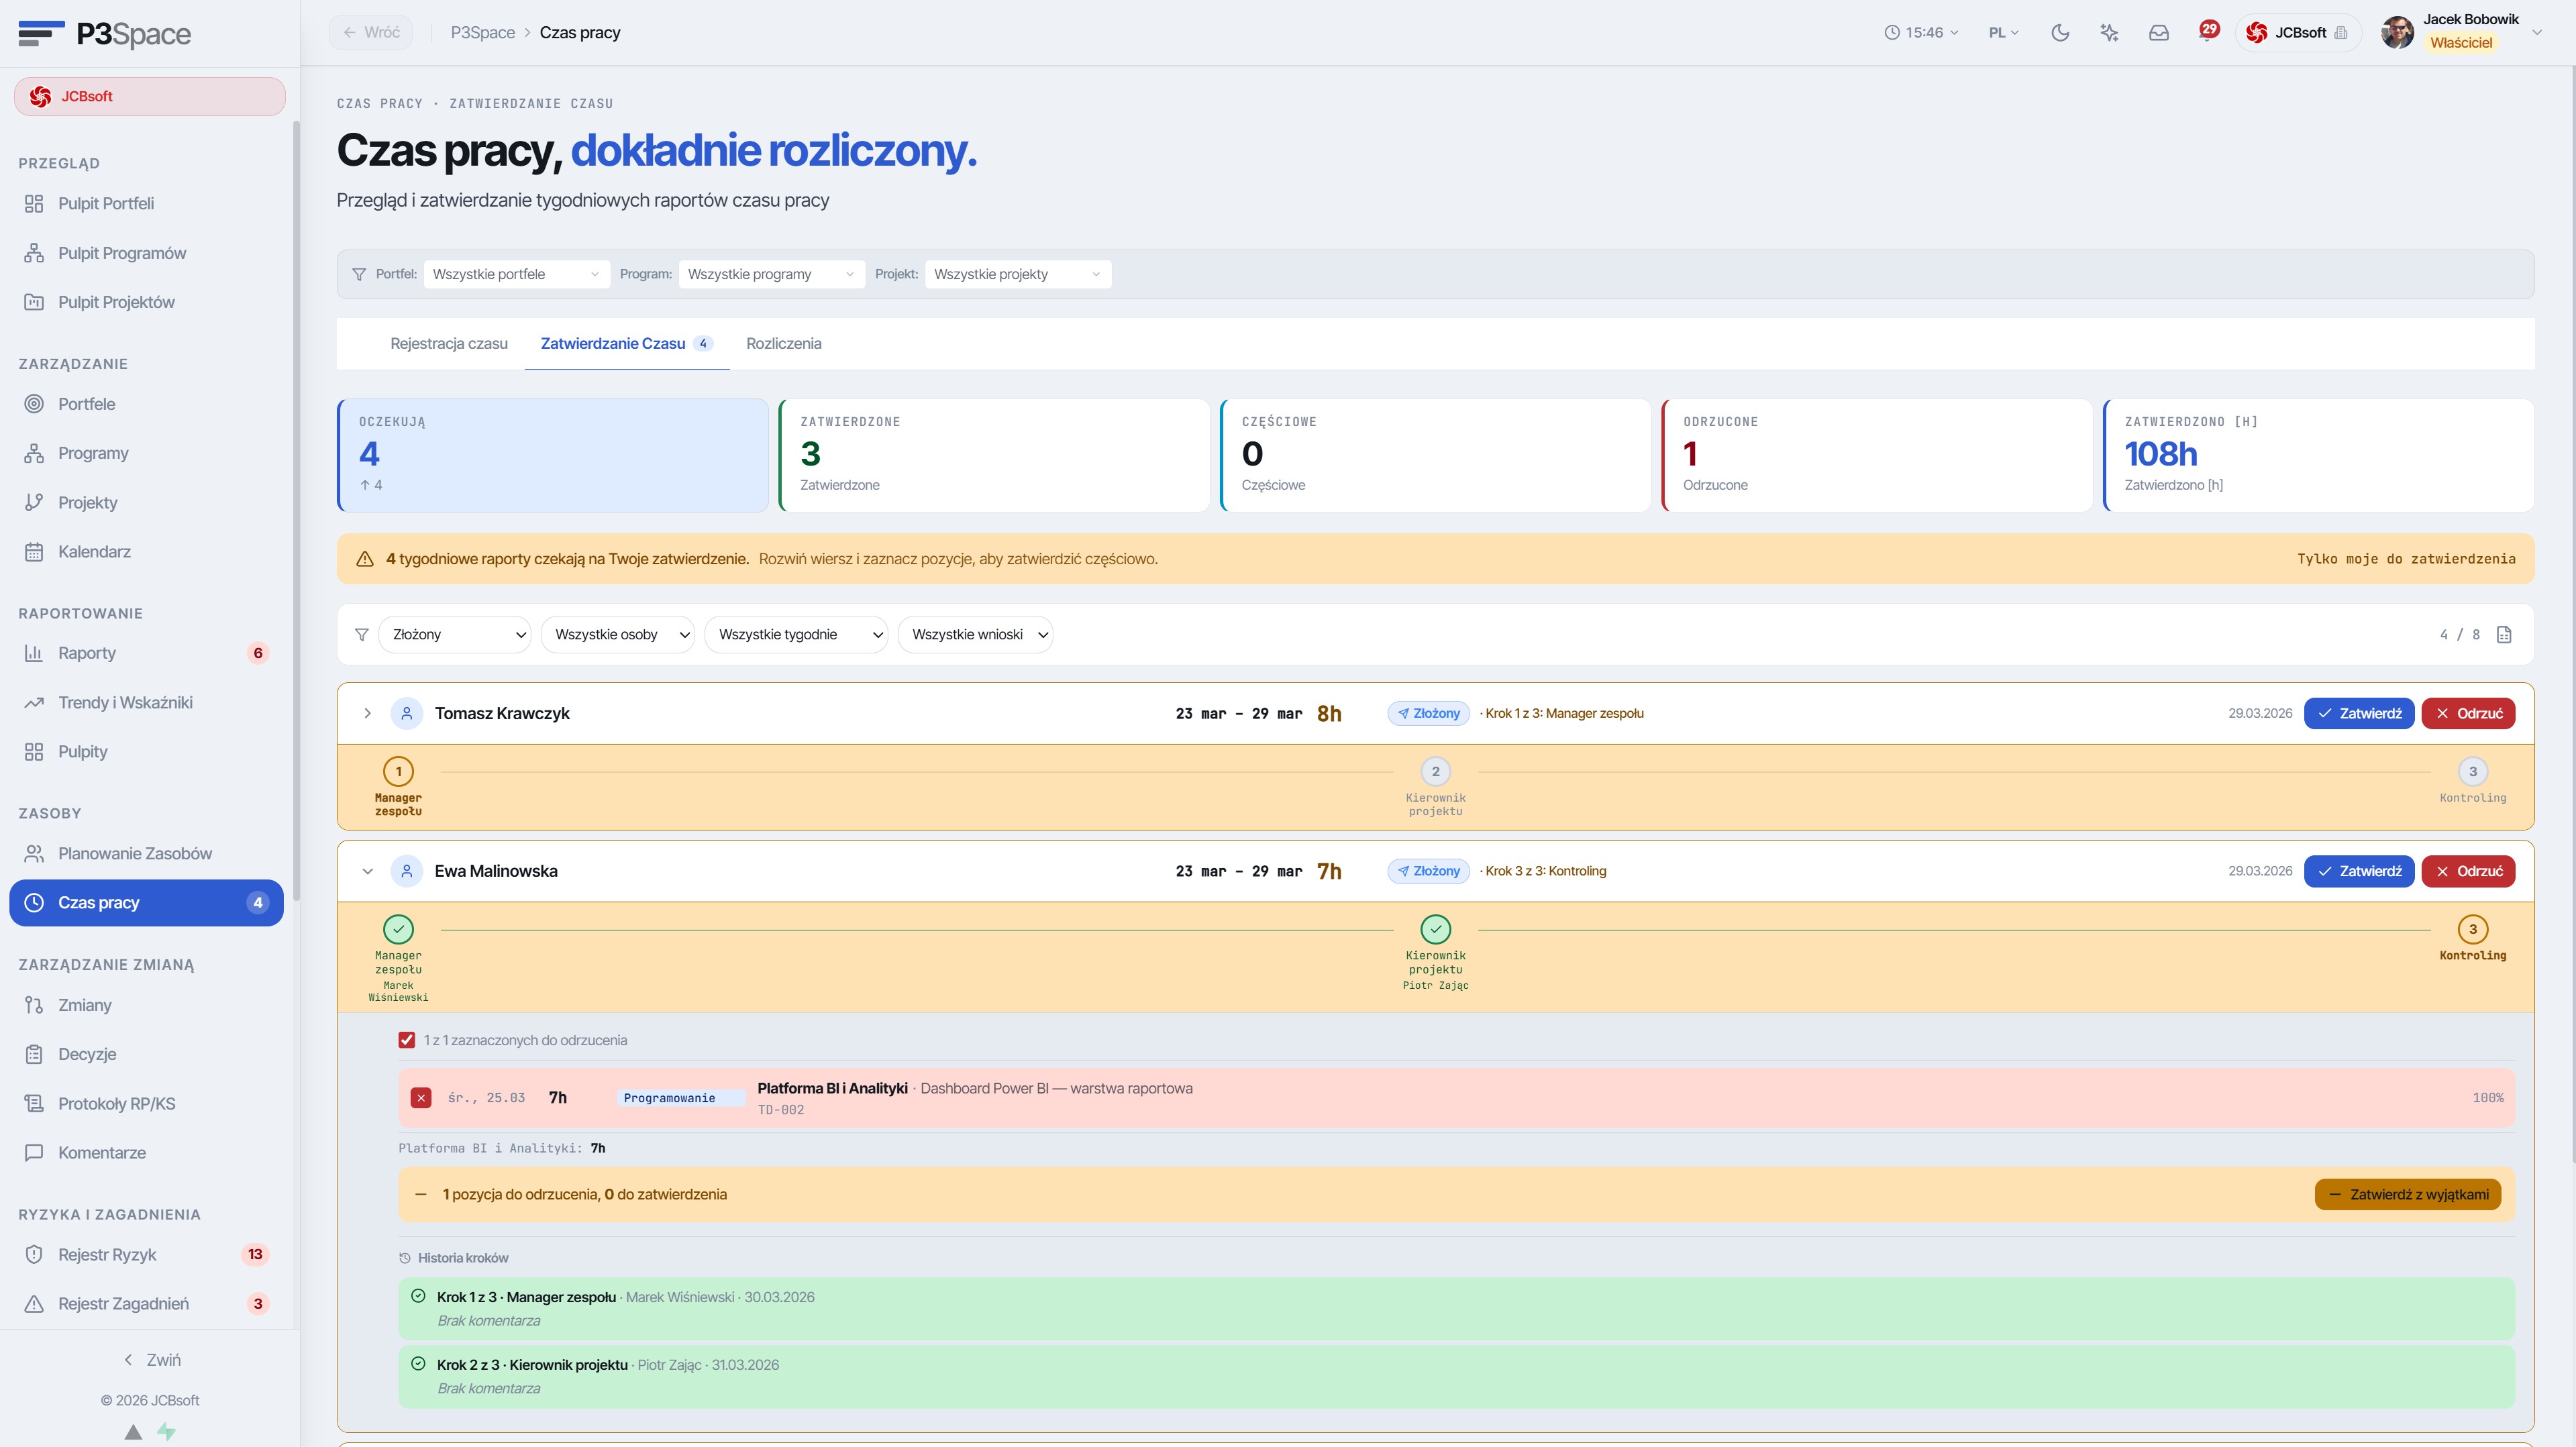Toggle red X mark on Wed 25.03 entry
Viewport: 2576px width, 1447px height.
tap(421, 1098)
